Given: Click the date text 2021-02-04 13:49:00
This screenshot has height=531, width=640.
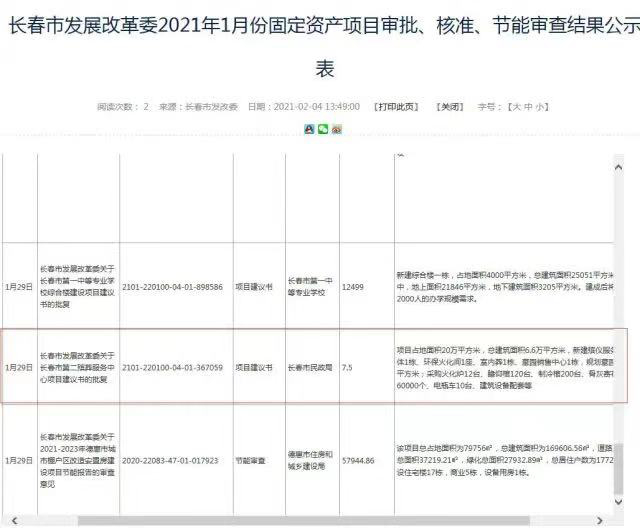Looking at the screenshot, I should pyautogui.click(x=317, y=107).
